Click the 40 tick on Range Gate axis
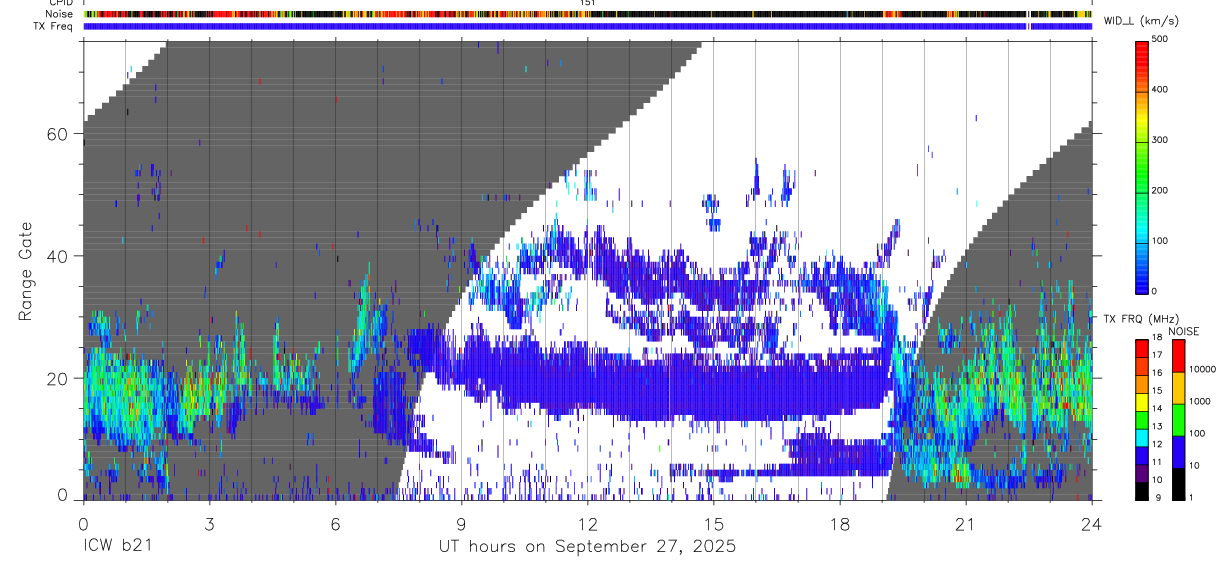 coord(58,256)
